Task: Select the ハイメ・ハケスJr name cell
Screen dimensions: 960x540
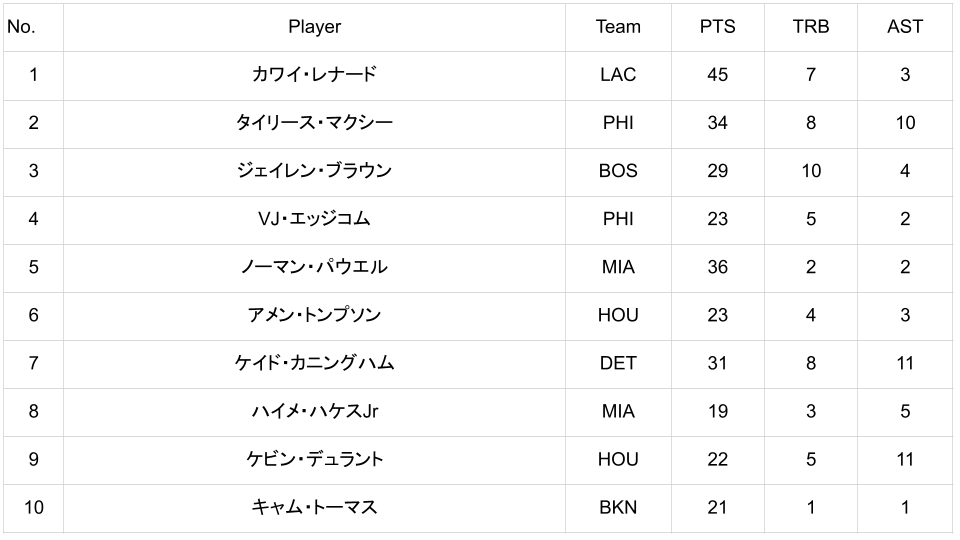Action: pos(314,411)
